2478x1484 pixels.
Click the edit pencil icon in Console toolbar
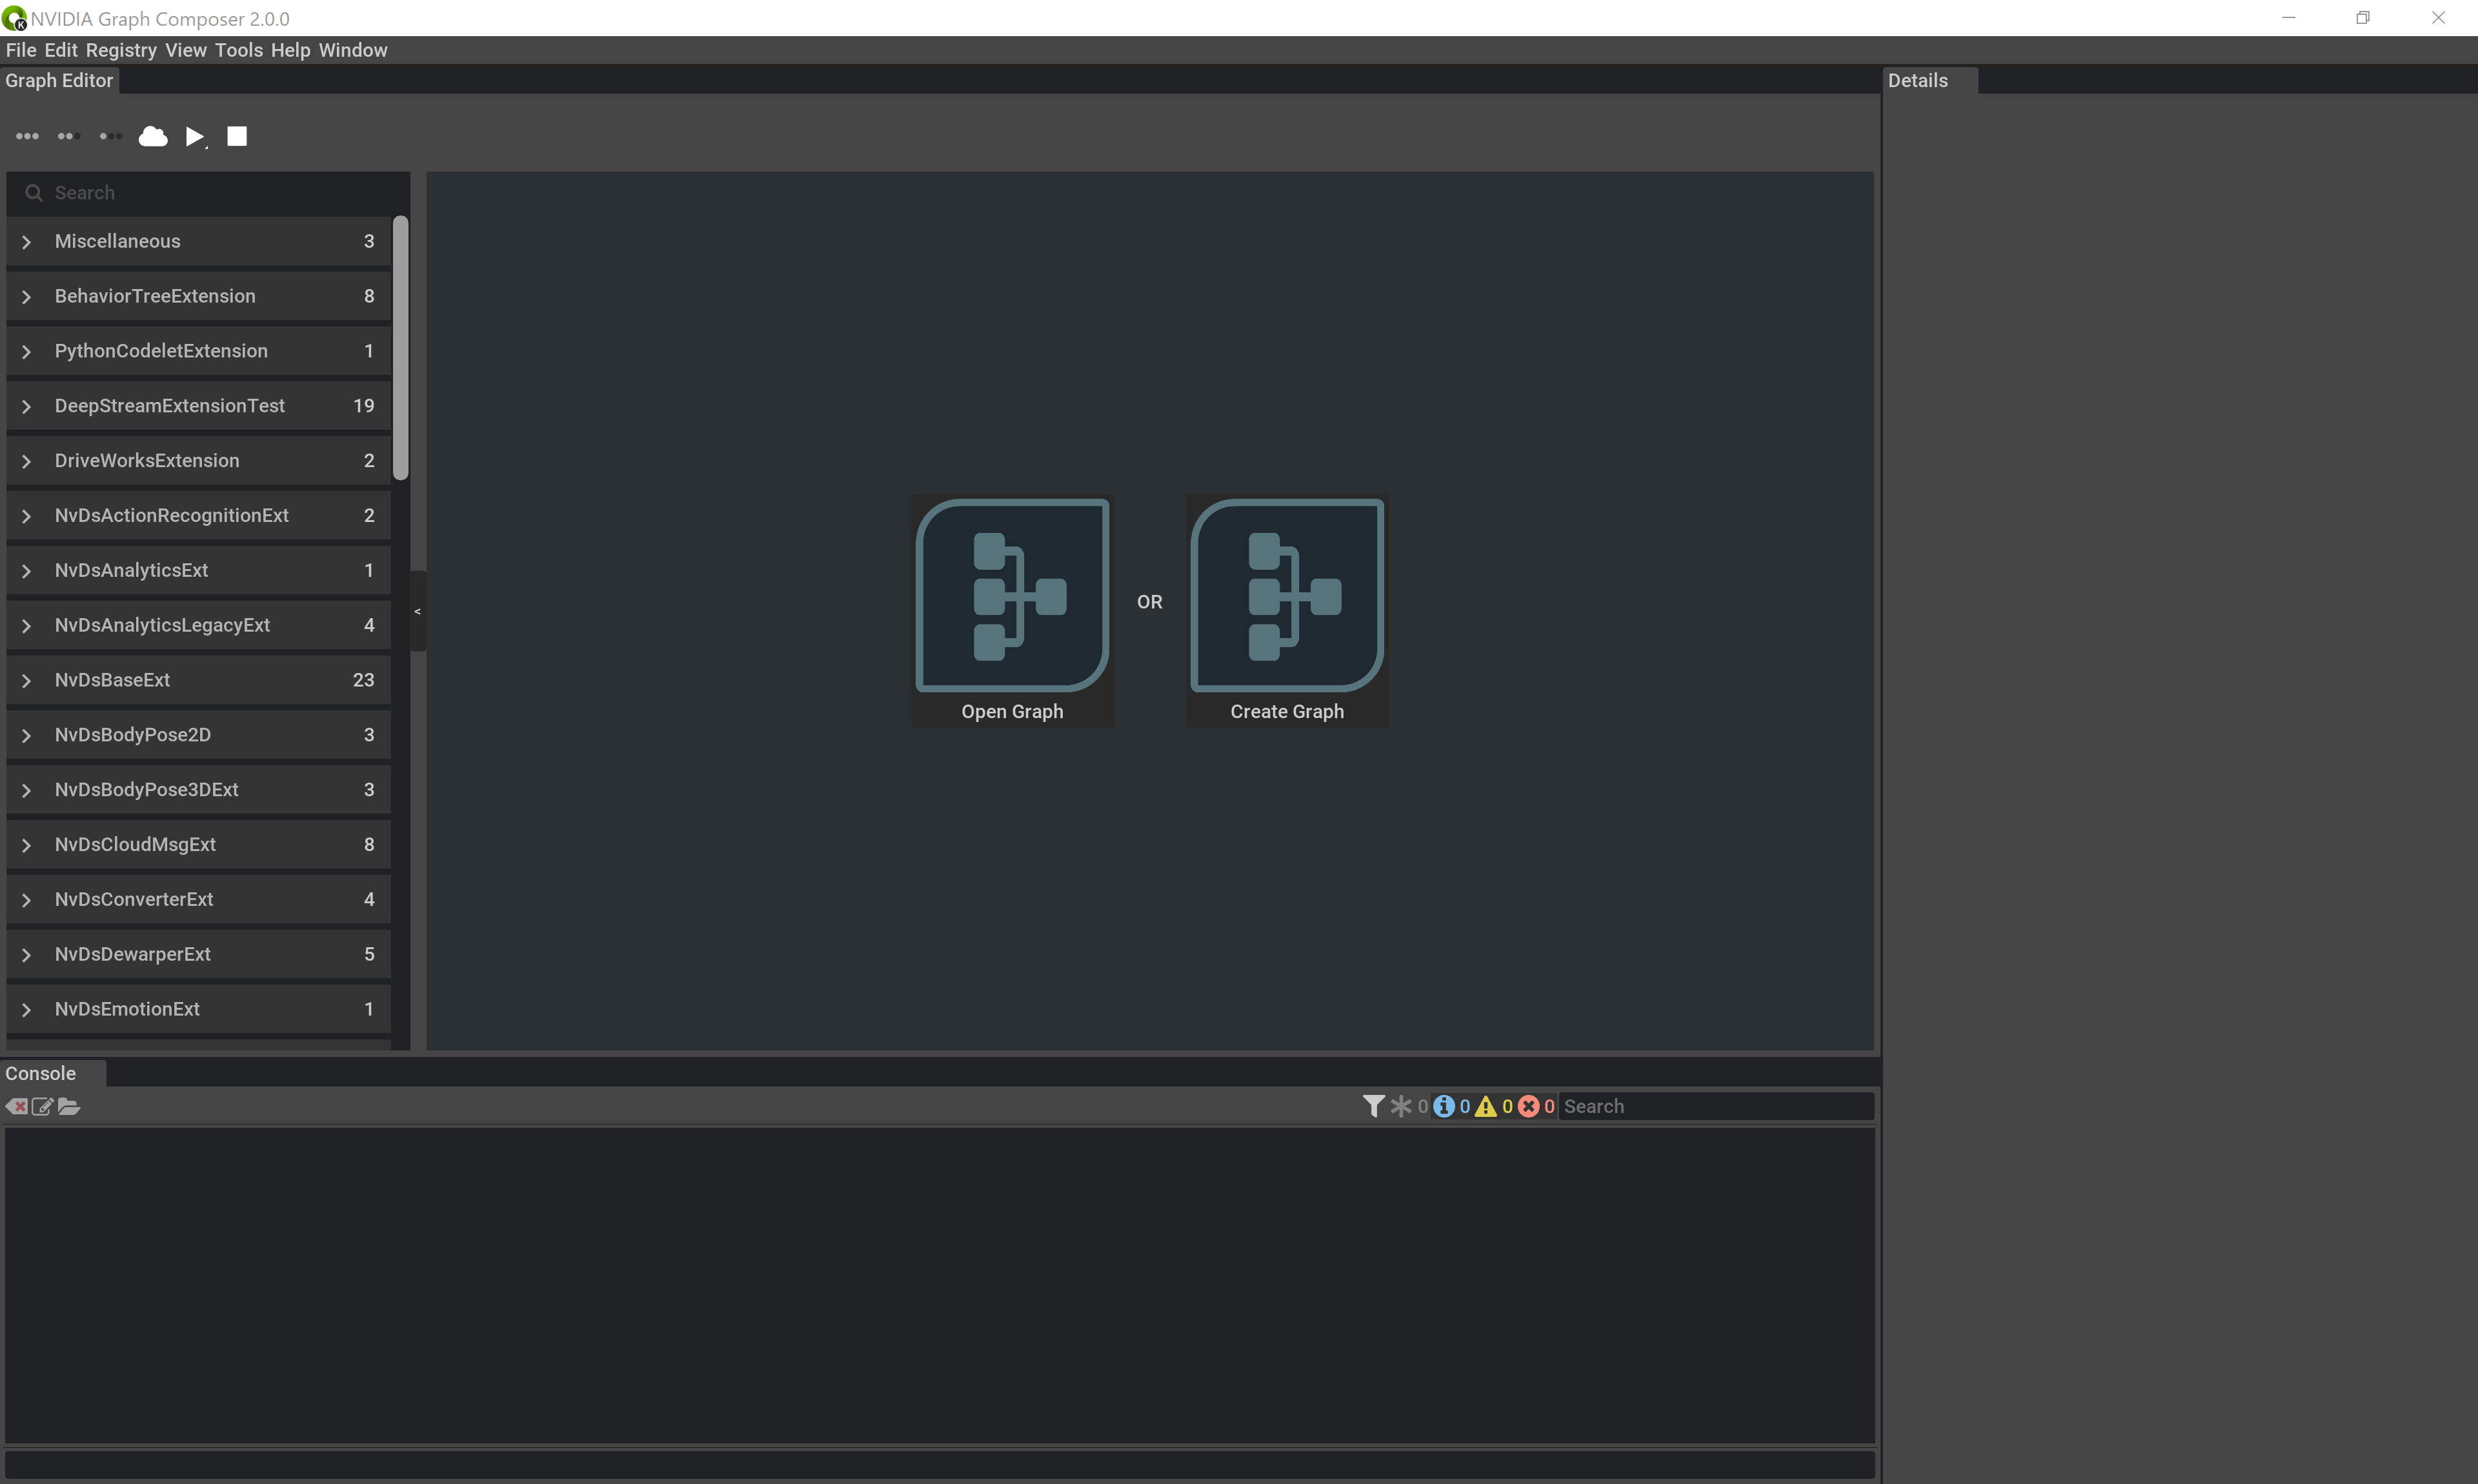[x=43, y=1106]
